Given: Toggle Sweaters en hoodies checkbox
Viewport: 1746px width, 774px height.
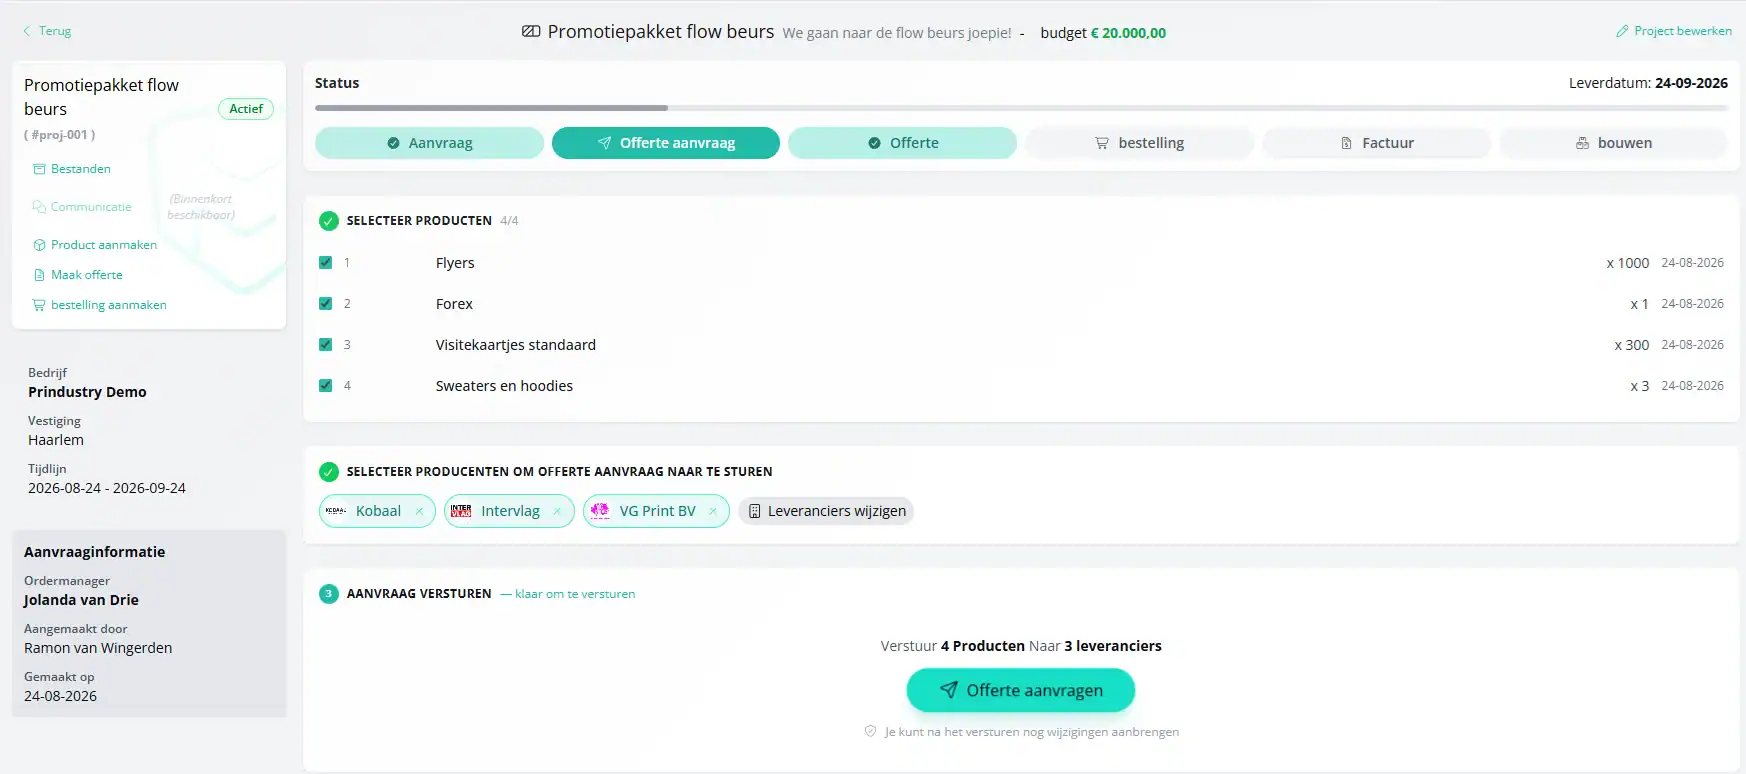Looking at the screenshot, I should click(x=325, y=385).
